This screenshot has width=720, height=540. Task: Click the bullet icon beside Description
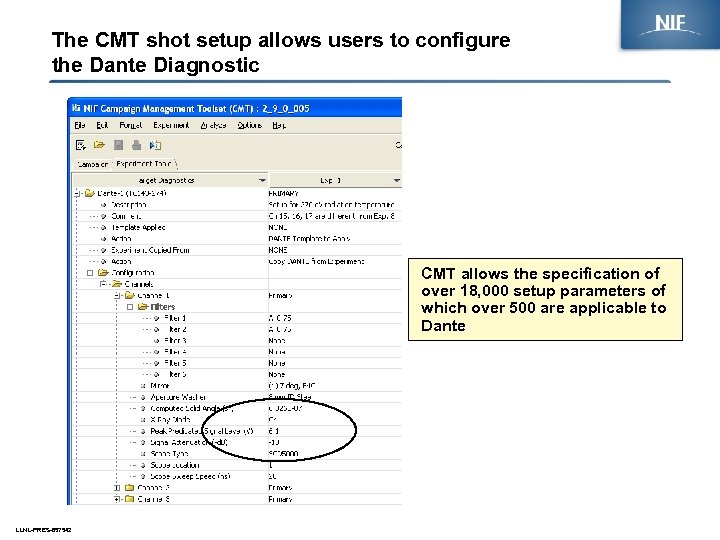click(x=103, y=205)
